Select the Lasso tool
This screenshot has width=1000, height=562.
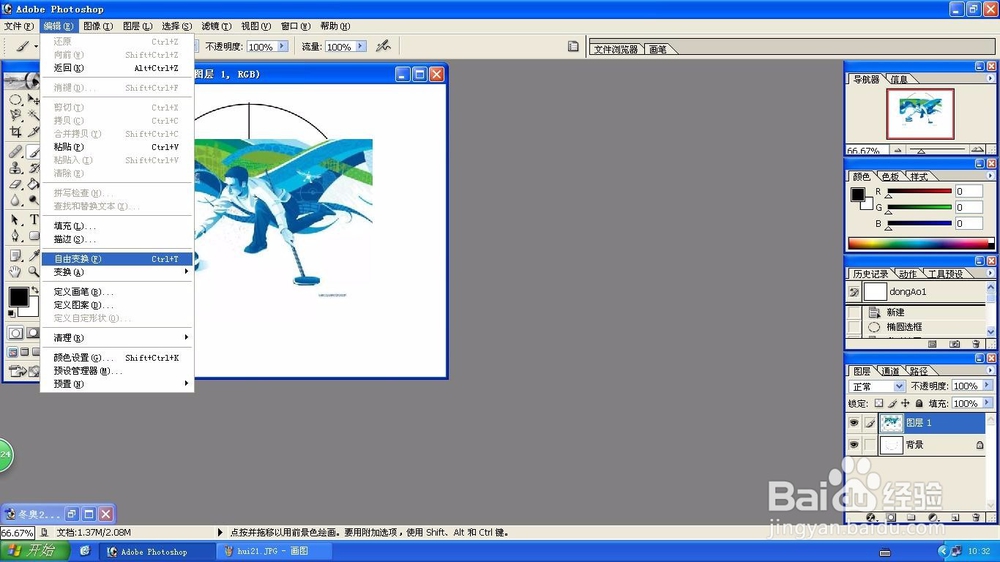pyautogui.click(x=15, y=115)
